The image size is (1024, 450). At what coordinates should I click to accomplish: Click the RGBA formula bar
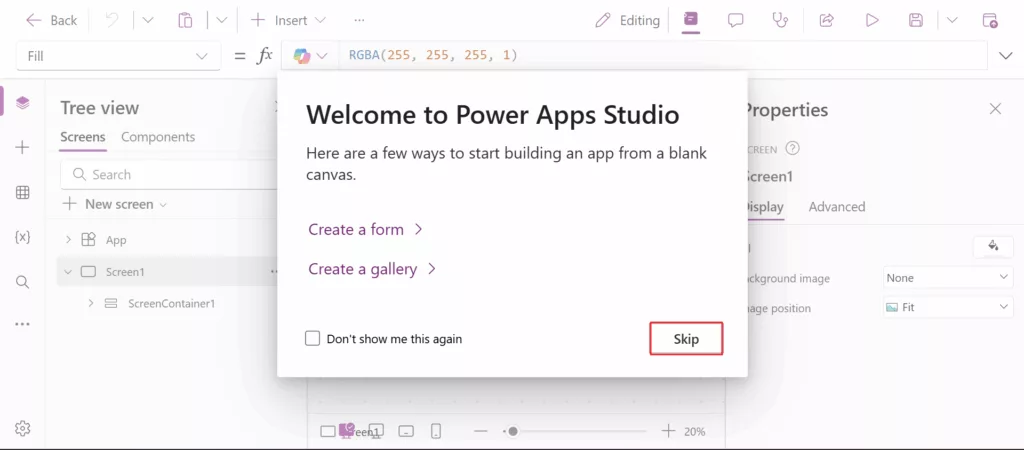662,56
